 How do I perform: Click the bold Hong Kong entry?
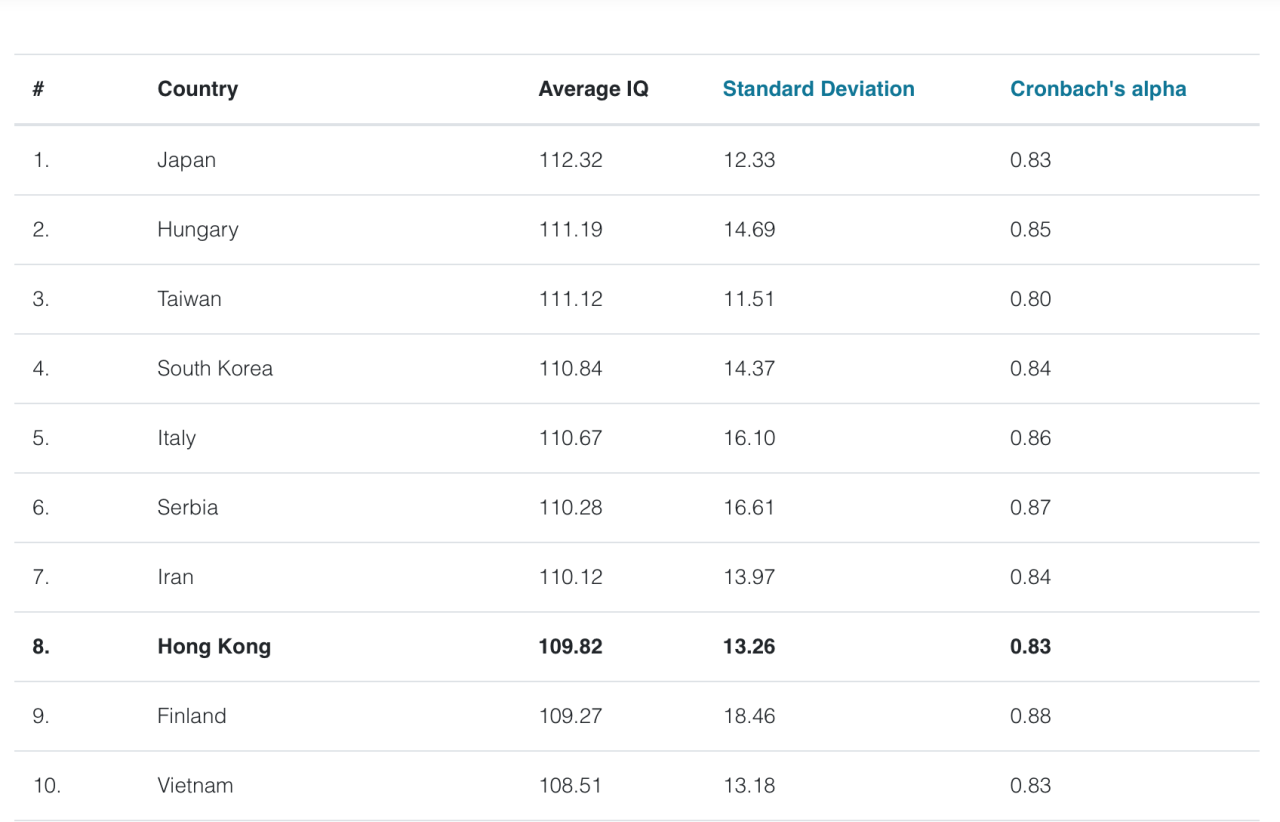pos(214,647)
